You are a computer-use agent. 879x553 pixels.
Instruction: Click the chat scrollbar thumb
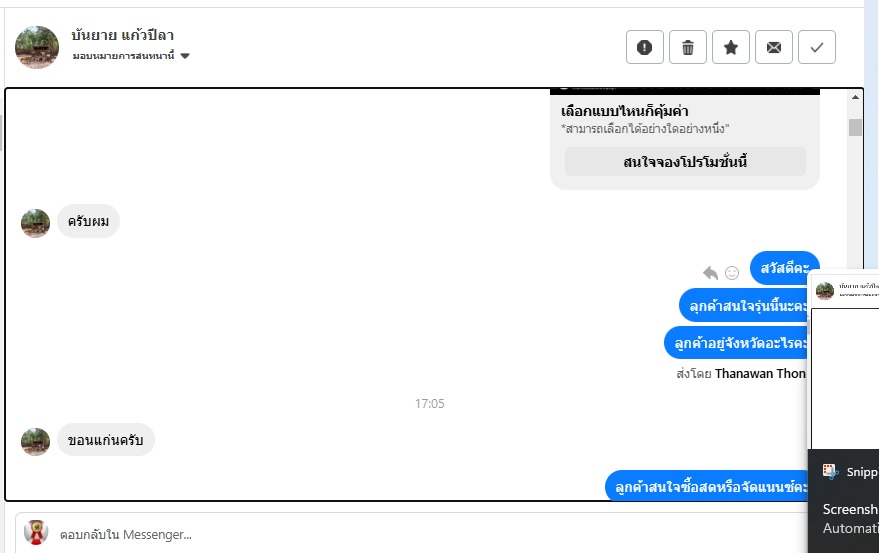[855, 127]
